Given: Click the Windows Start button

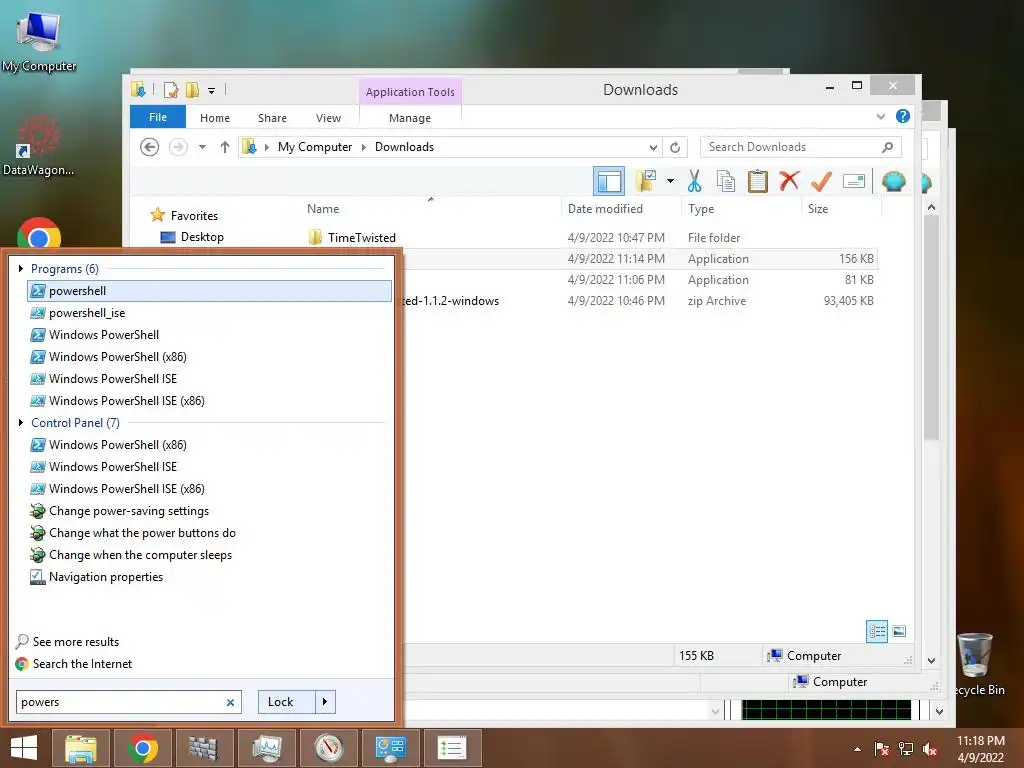Looking at the screenshot, I should [x=24, y=748].
